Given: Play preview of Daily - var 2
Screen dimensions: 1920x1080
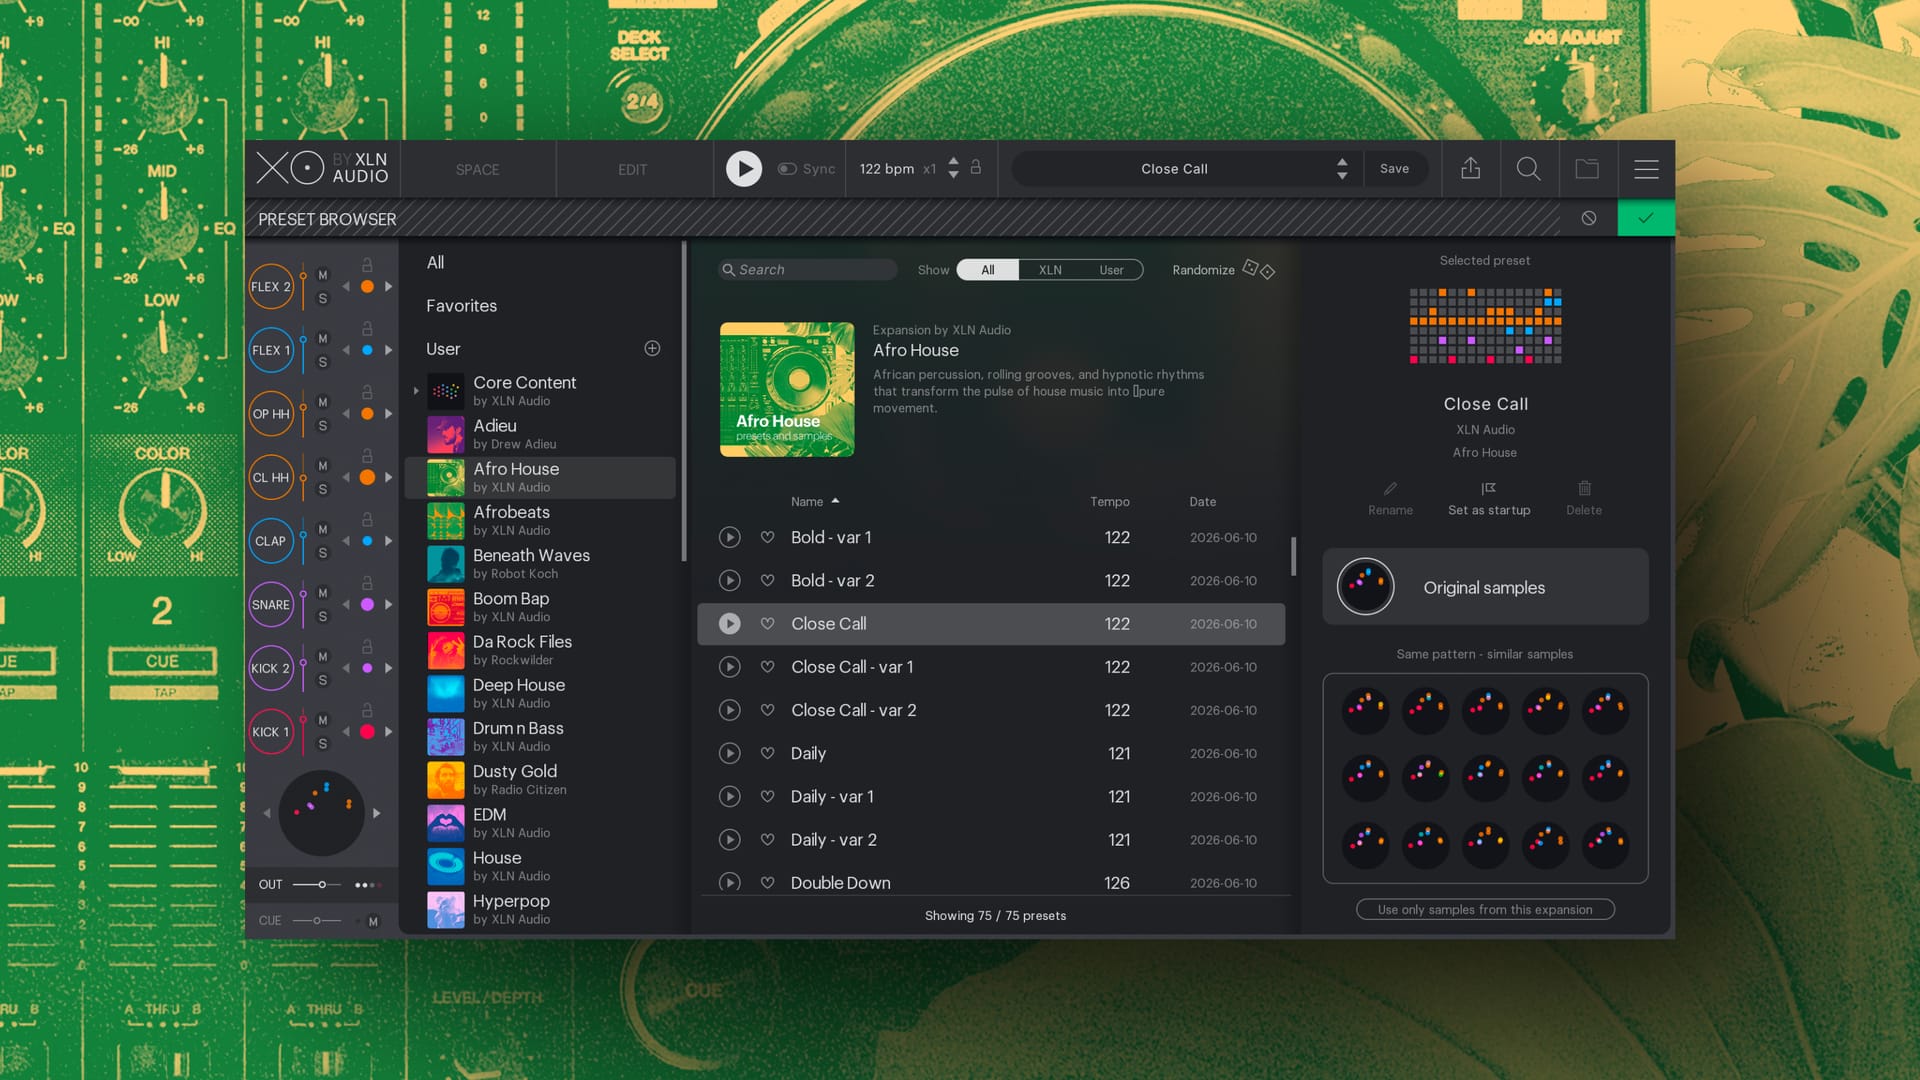Looking at the screenshot, I should point(730,840).
